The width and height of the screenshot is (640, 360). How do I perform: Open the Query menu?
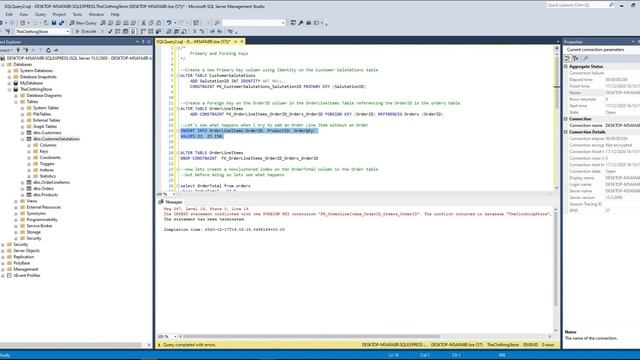(x=40, y=14)
